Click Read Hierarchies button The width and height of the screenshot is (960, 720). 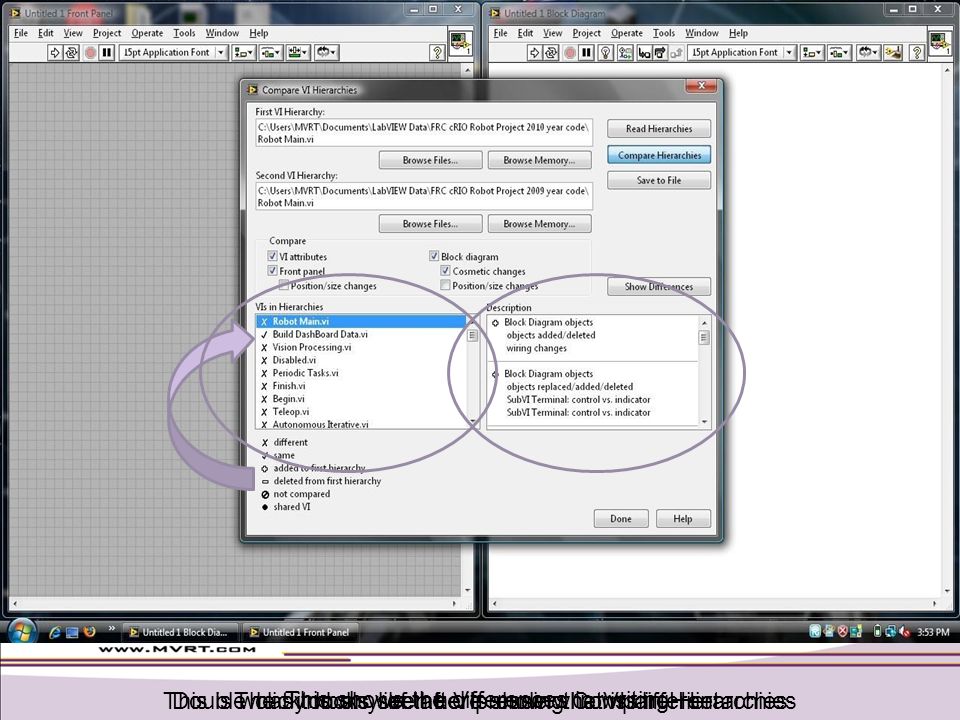[659, 129]
